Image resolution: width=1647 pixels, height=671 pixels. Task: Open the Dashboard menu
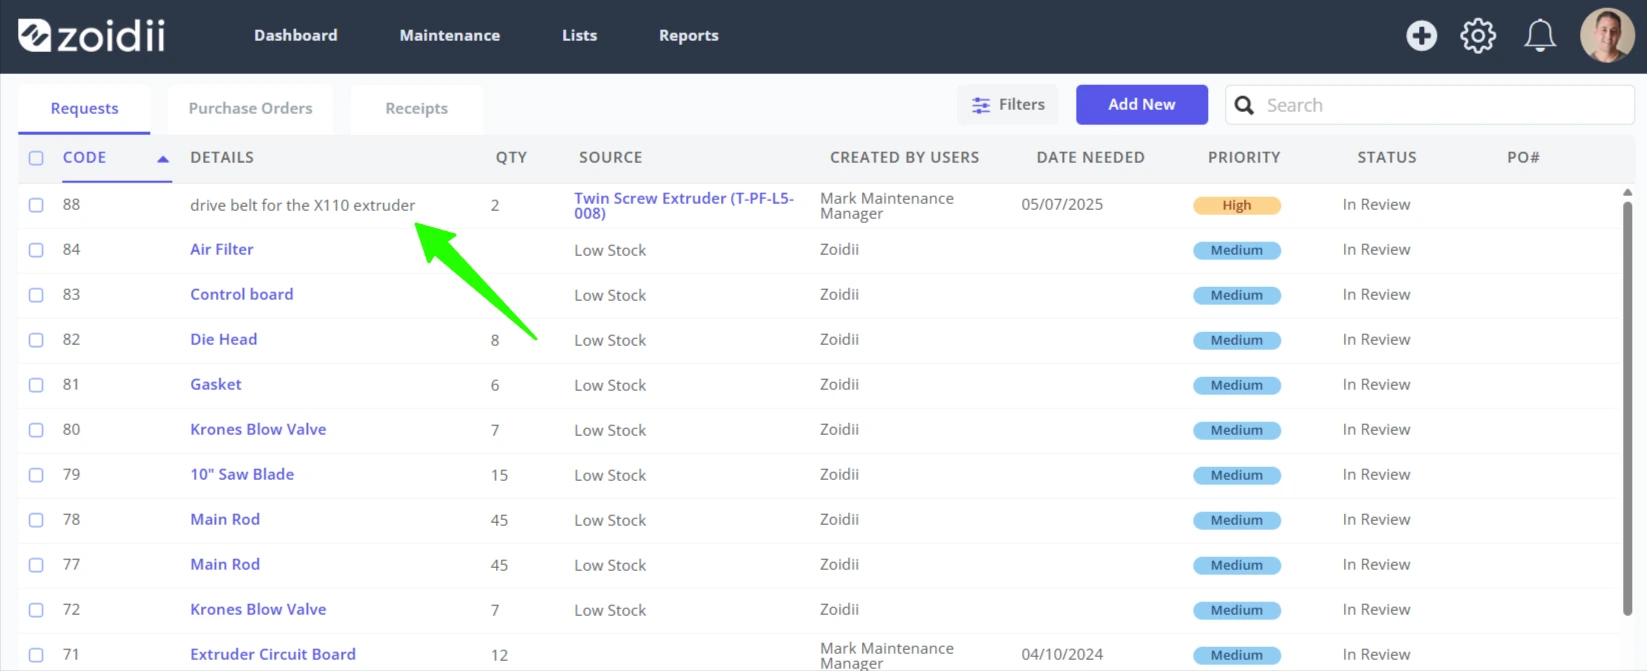point(296,35)
